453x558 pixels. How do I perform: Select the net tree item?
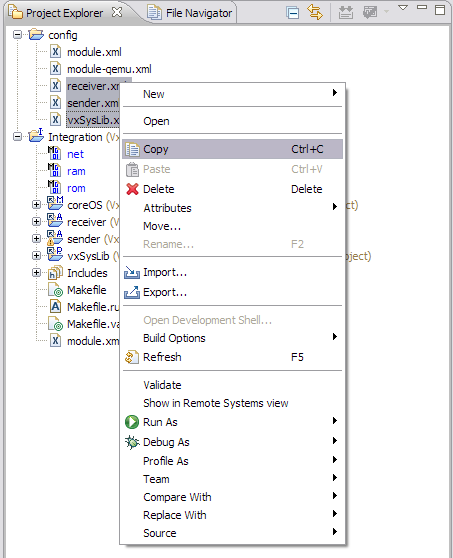click(75, 154)
